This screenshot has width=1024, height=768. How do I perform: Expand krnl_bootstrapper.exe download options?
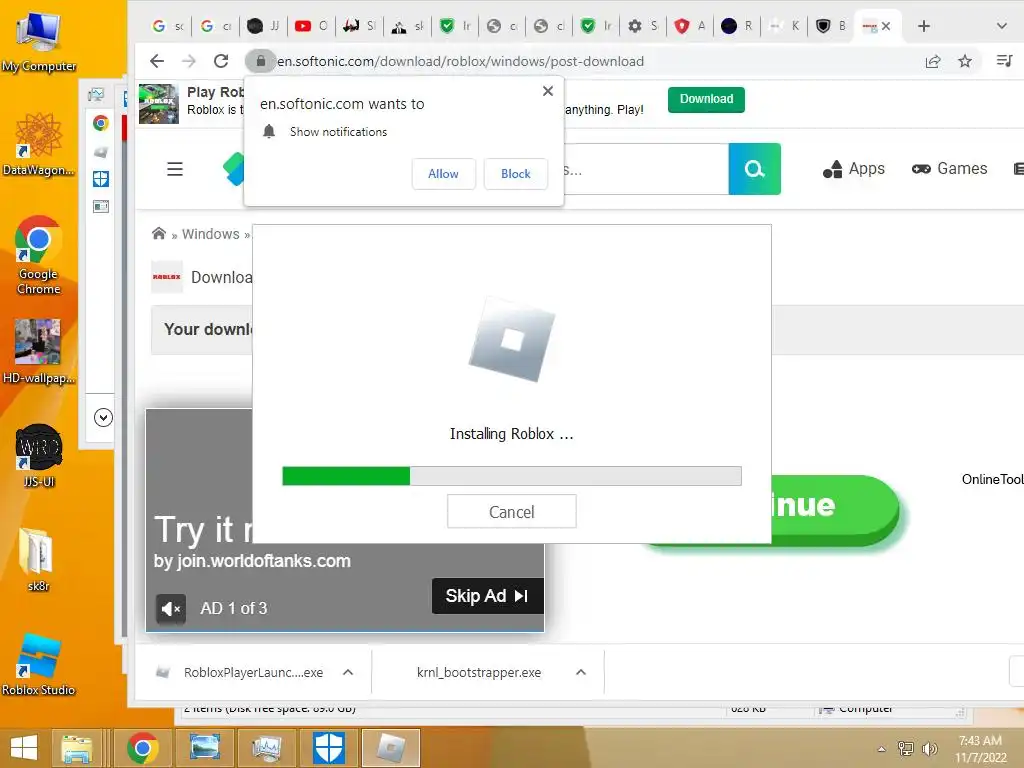[x=581, y=672]
